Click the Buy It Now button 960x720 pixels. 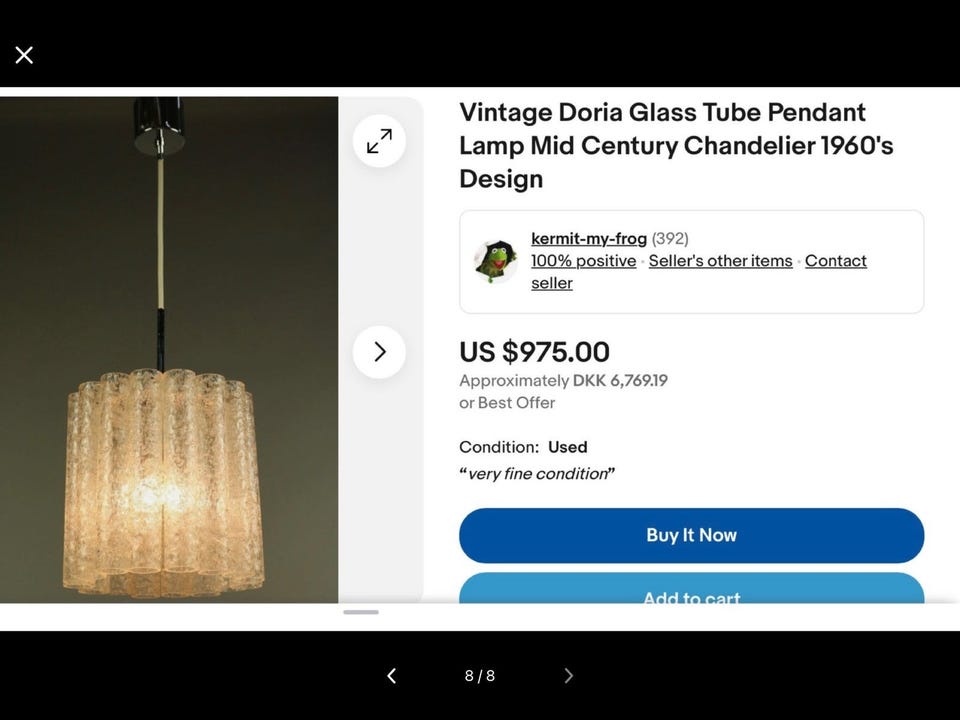click(691, 535)
